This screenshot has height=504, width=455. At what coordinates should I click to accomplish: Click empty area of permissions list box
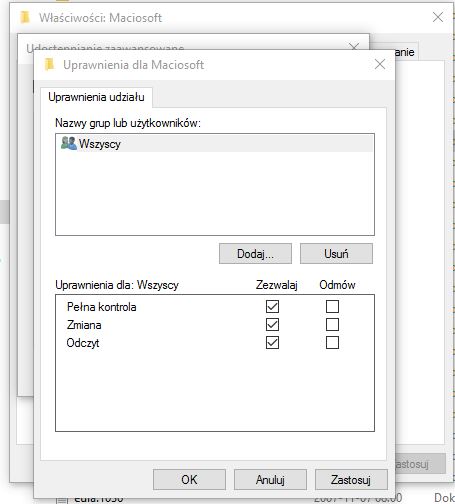(x=215, y=390)
